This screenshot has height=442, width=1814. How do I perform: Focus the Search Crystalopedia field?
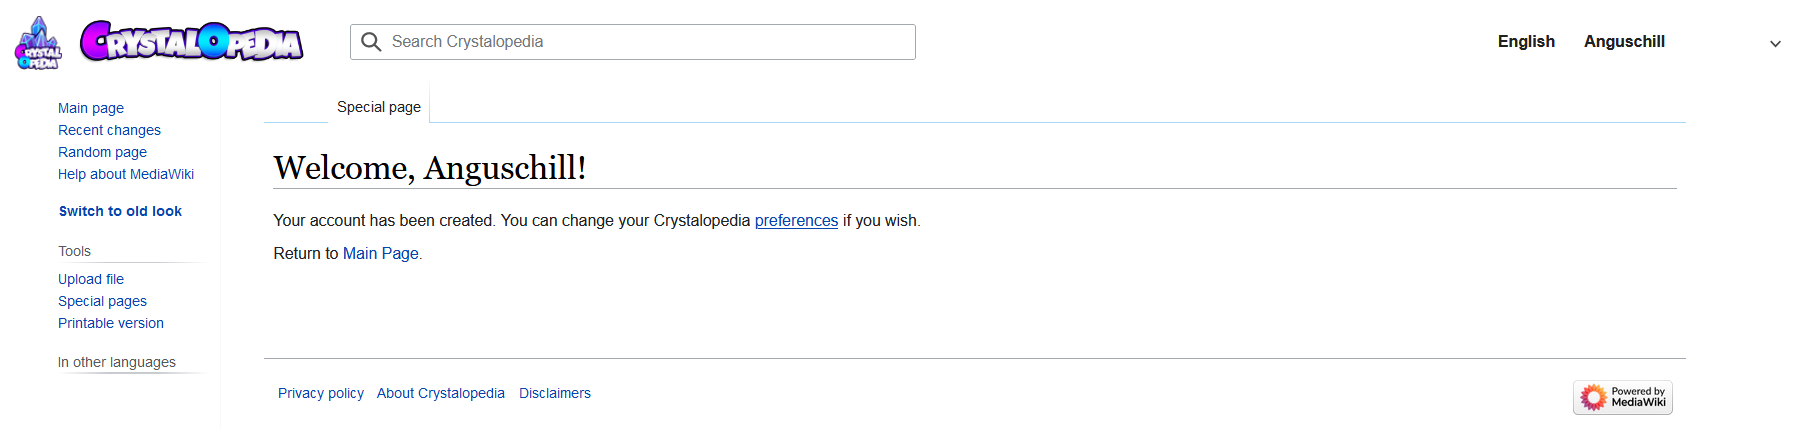click(x=633, y=42)
